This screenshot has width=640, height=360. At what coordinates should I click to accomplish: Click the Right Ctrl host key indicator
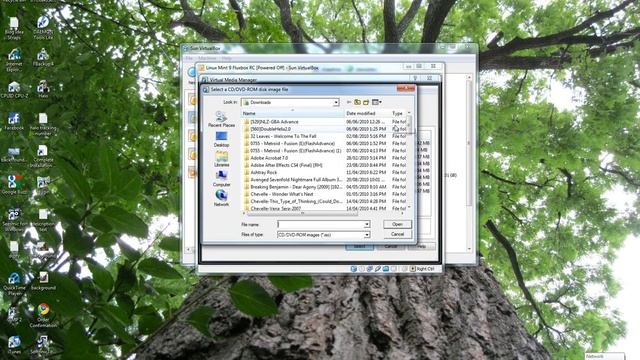pos(422,269)
